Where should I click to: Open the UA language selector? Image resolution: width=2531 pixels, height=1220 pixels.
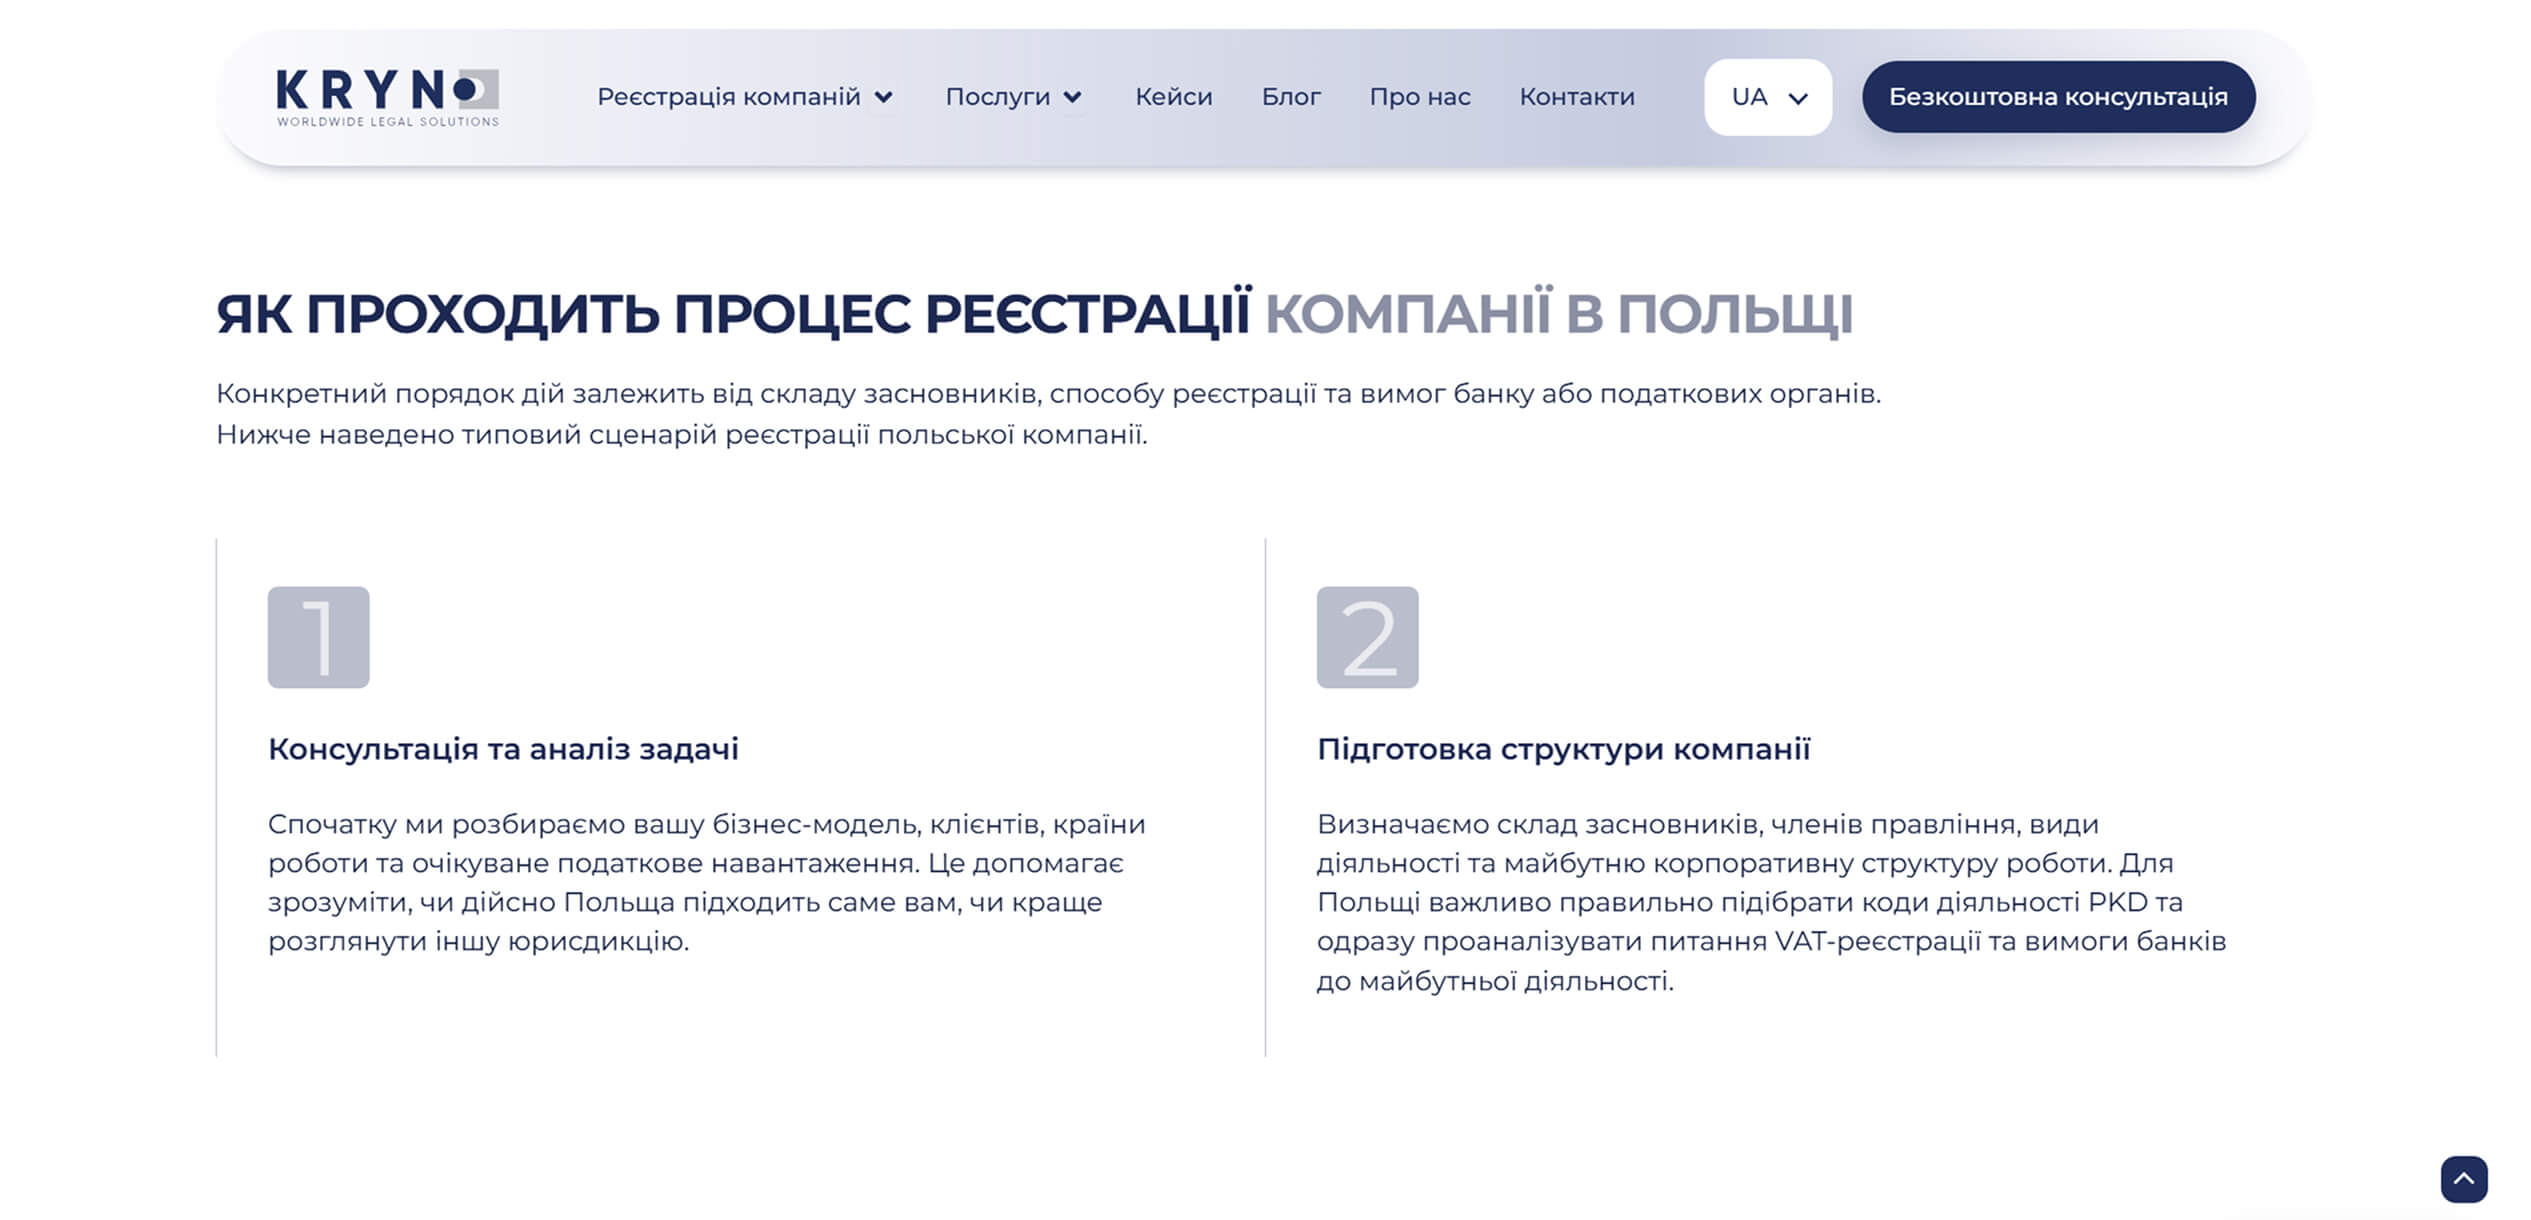point(1768,97)
